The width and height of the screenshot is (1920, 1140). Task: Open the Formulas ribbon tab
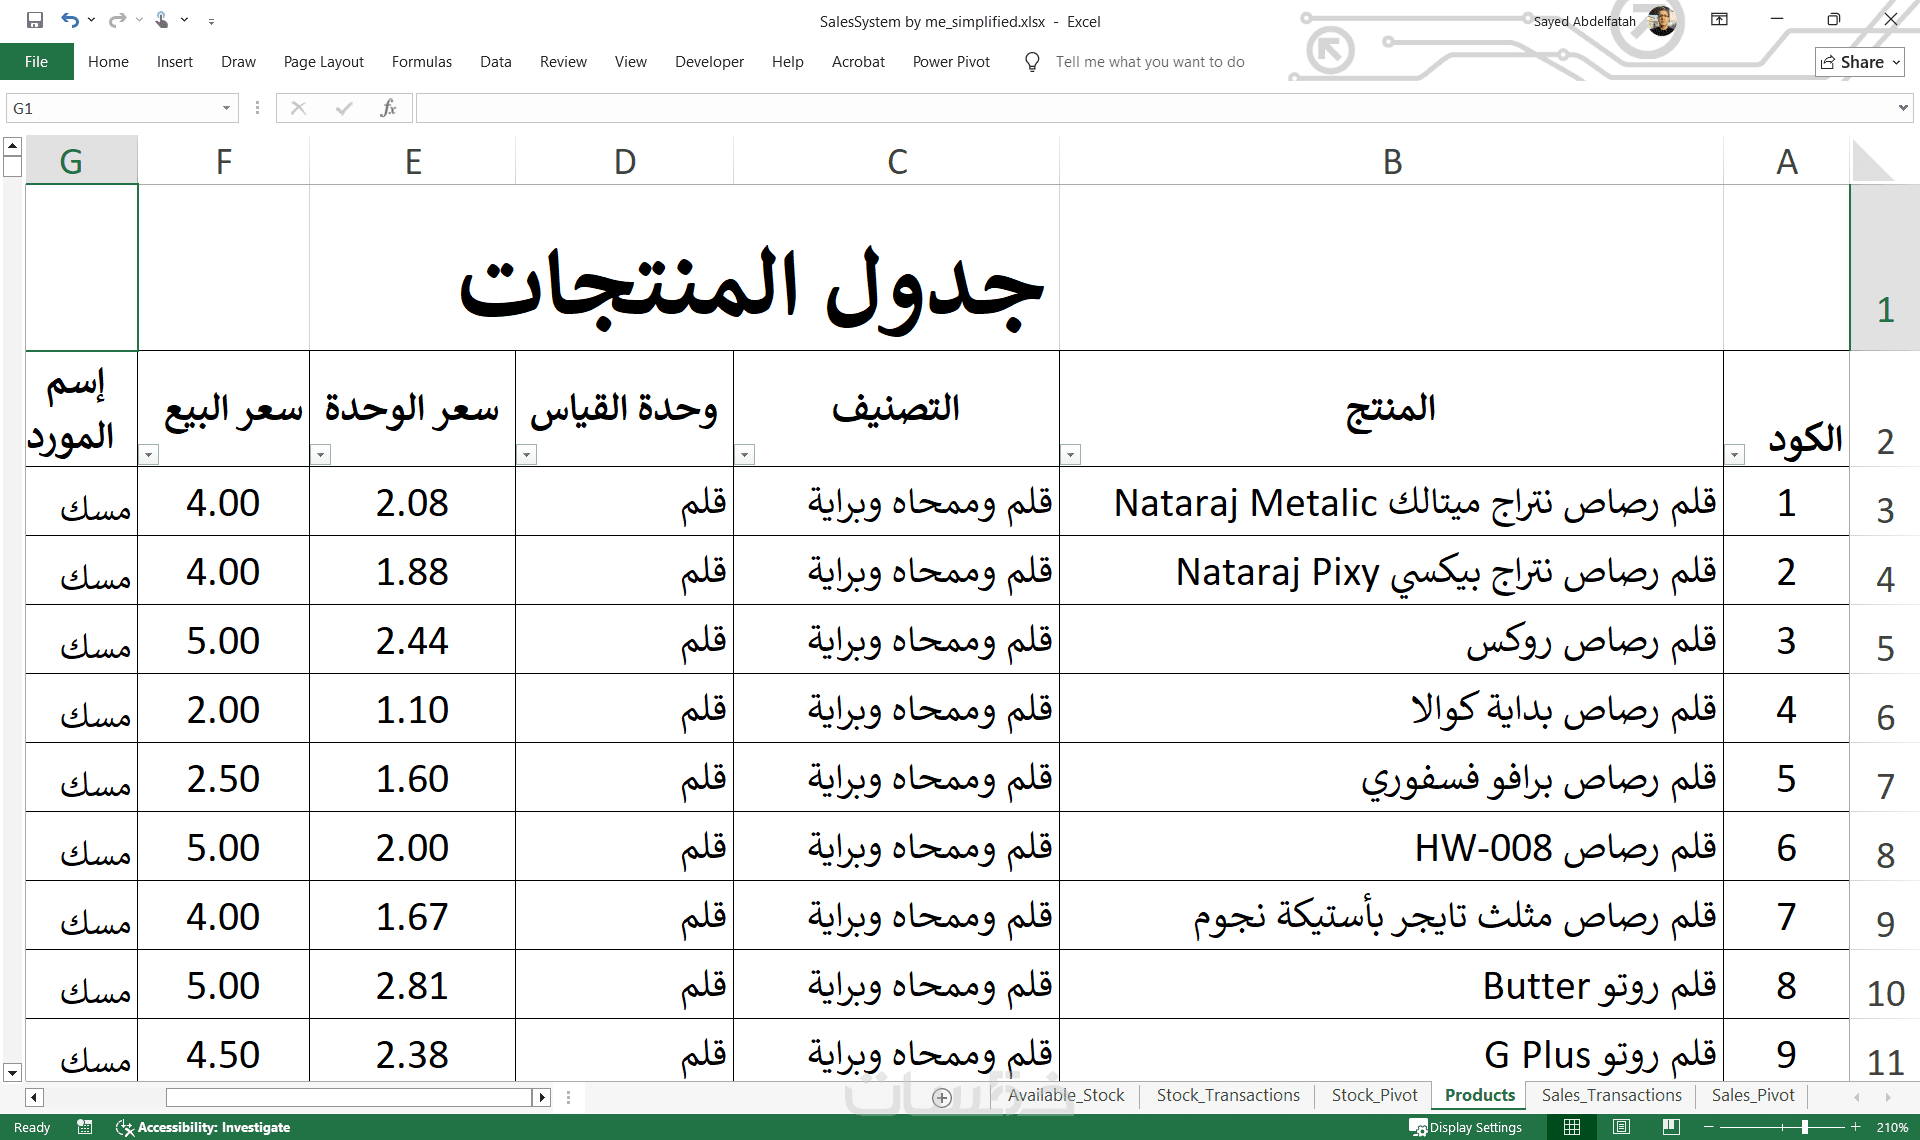click(x=421, y=62)
